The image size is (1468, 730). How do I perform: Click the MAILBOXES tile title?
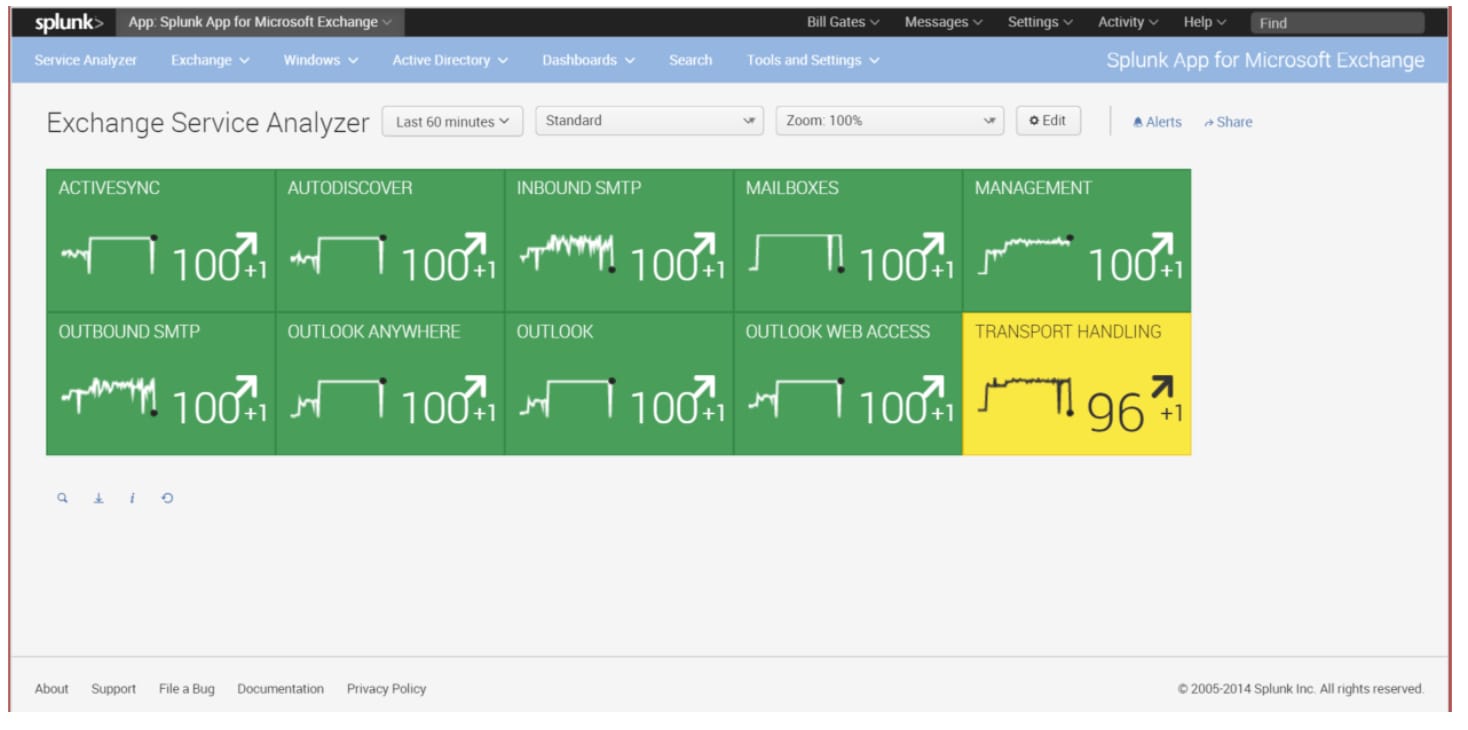click(x=792, y=188)
